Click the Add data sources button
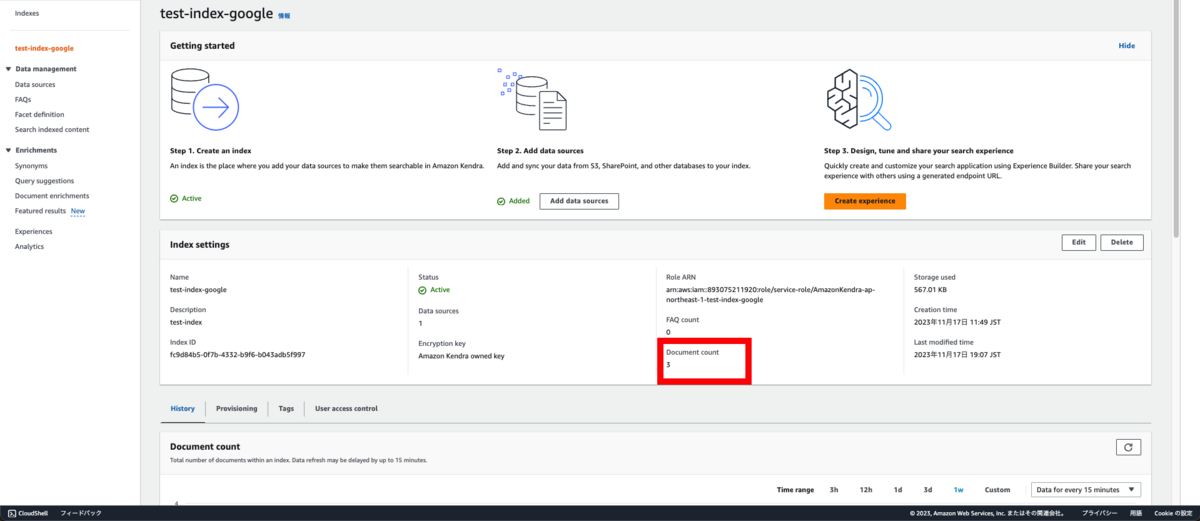This screenshot has height=521, width=1200. pyautogui.click(x=579, y=201)
